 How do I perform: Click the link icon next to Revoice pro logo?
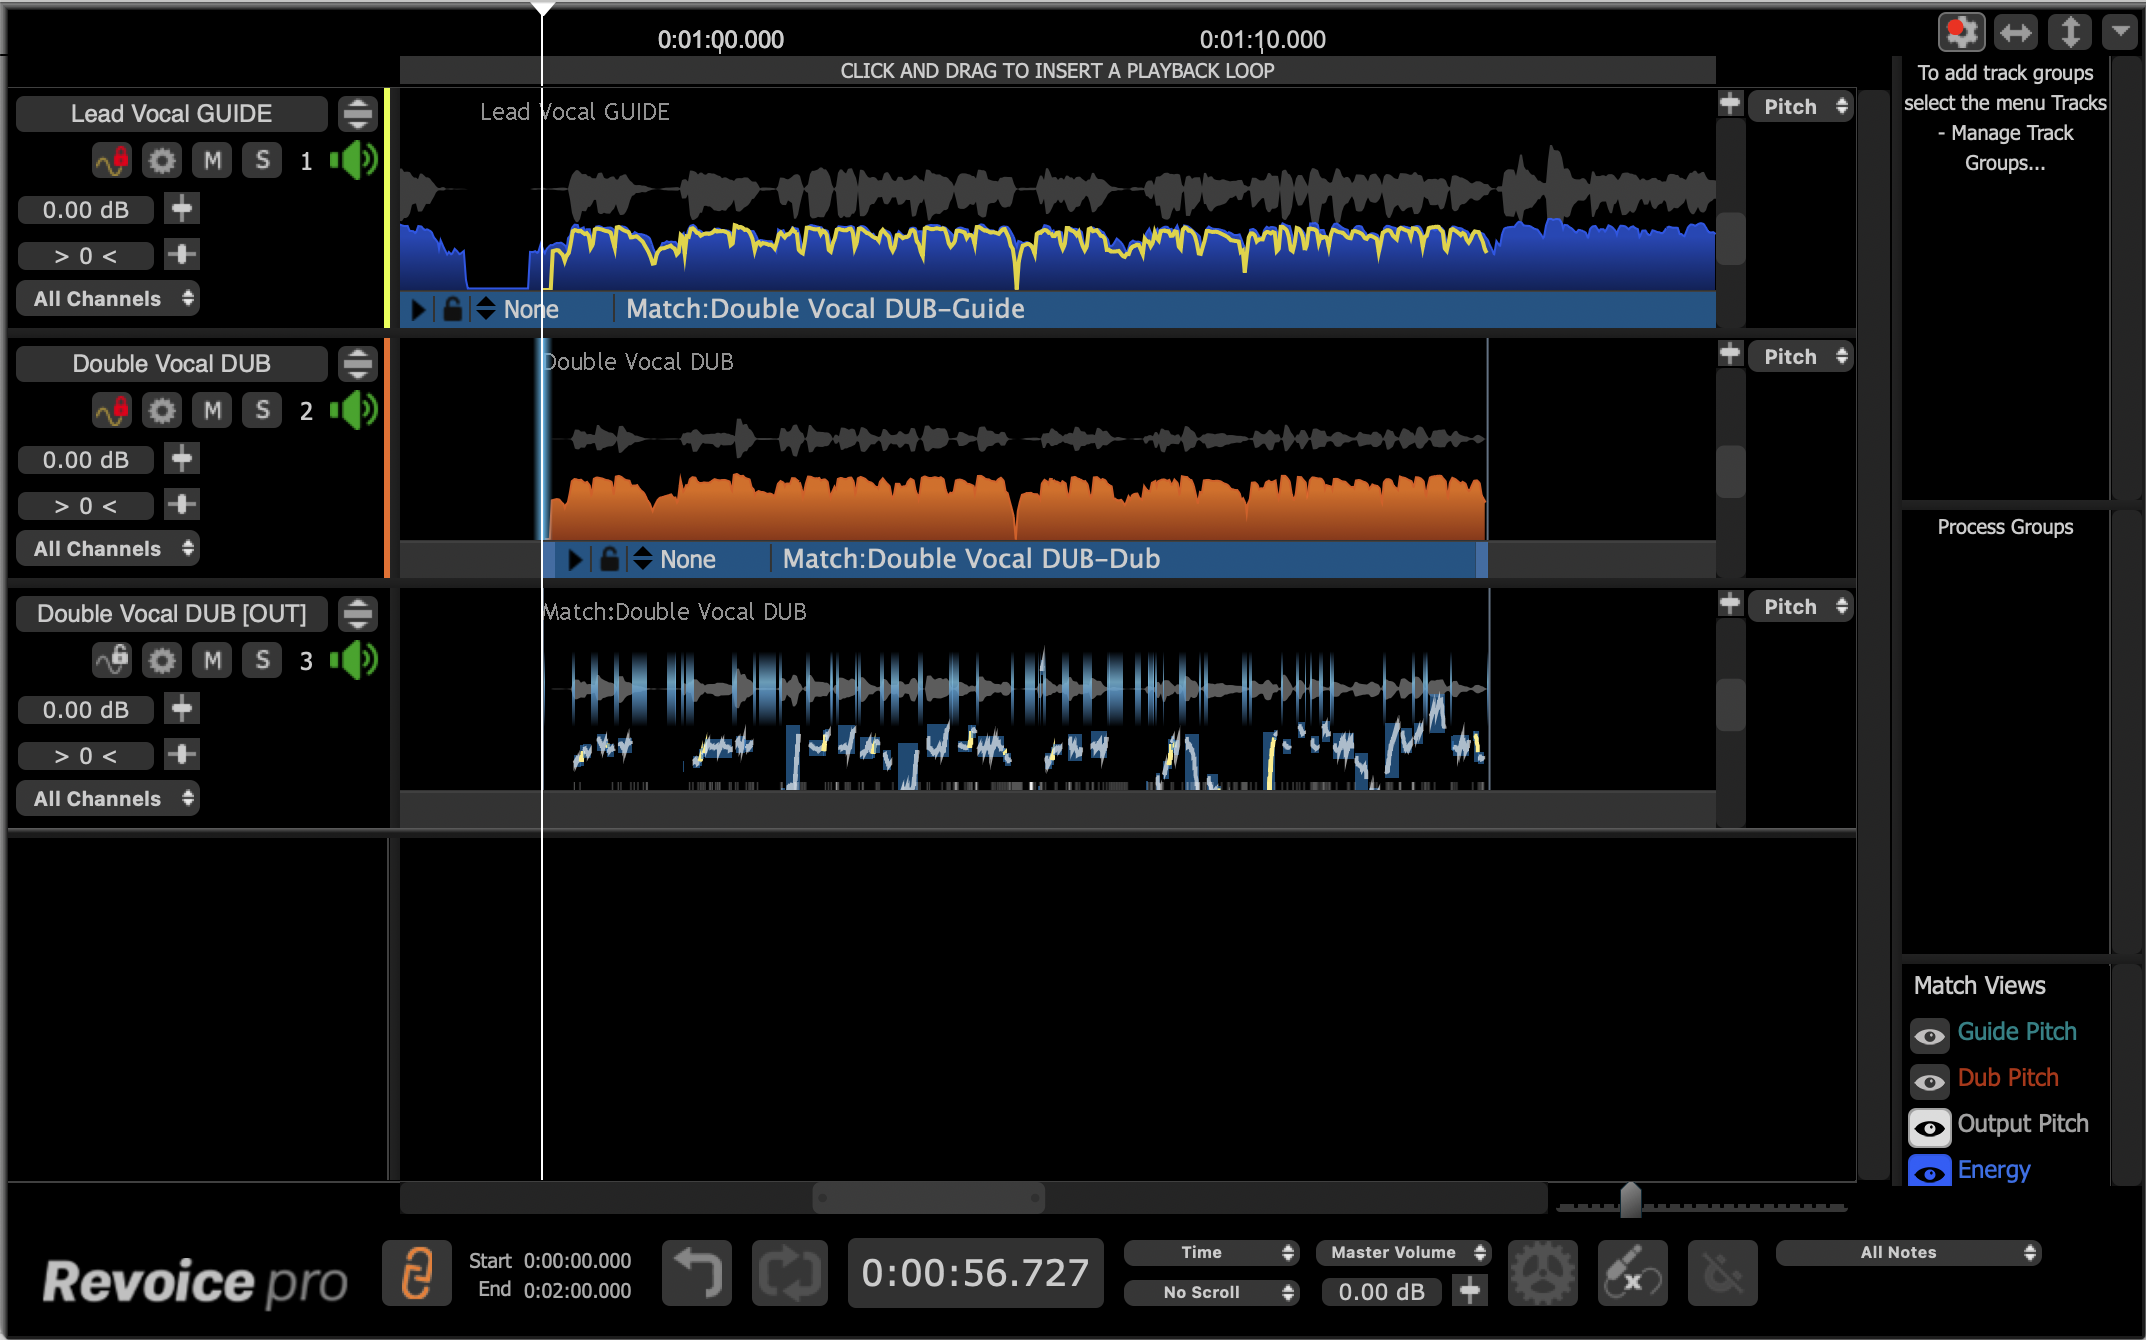coord(416,1273)
